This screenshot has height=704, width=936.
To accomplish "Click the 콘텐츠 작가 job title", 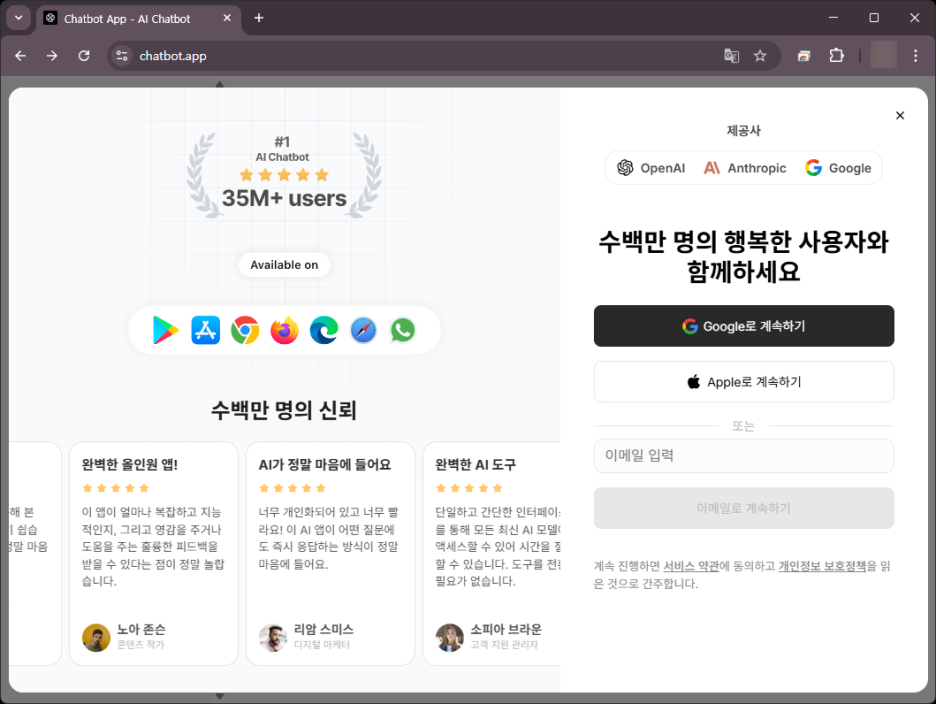I will (x=140, y=644).
